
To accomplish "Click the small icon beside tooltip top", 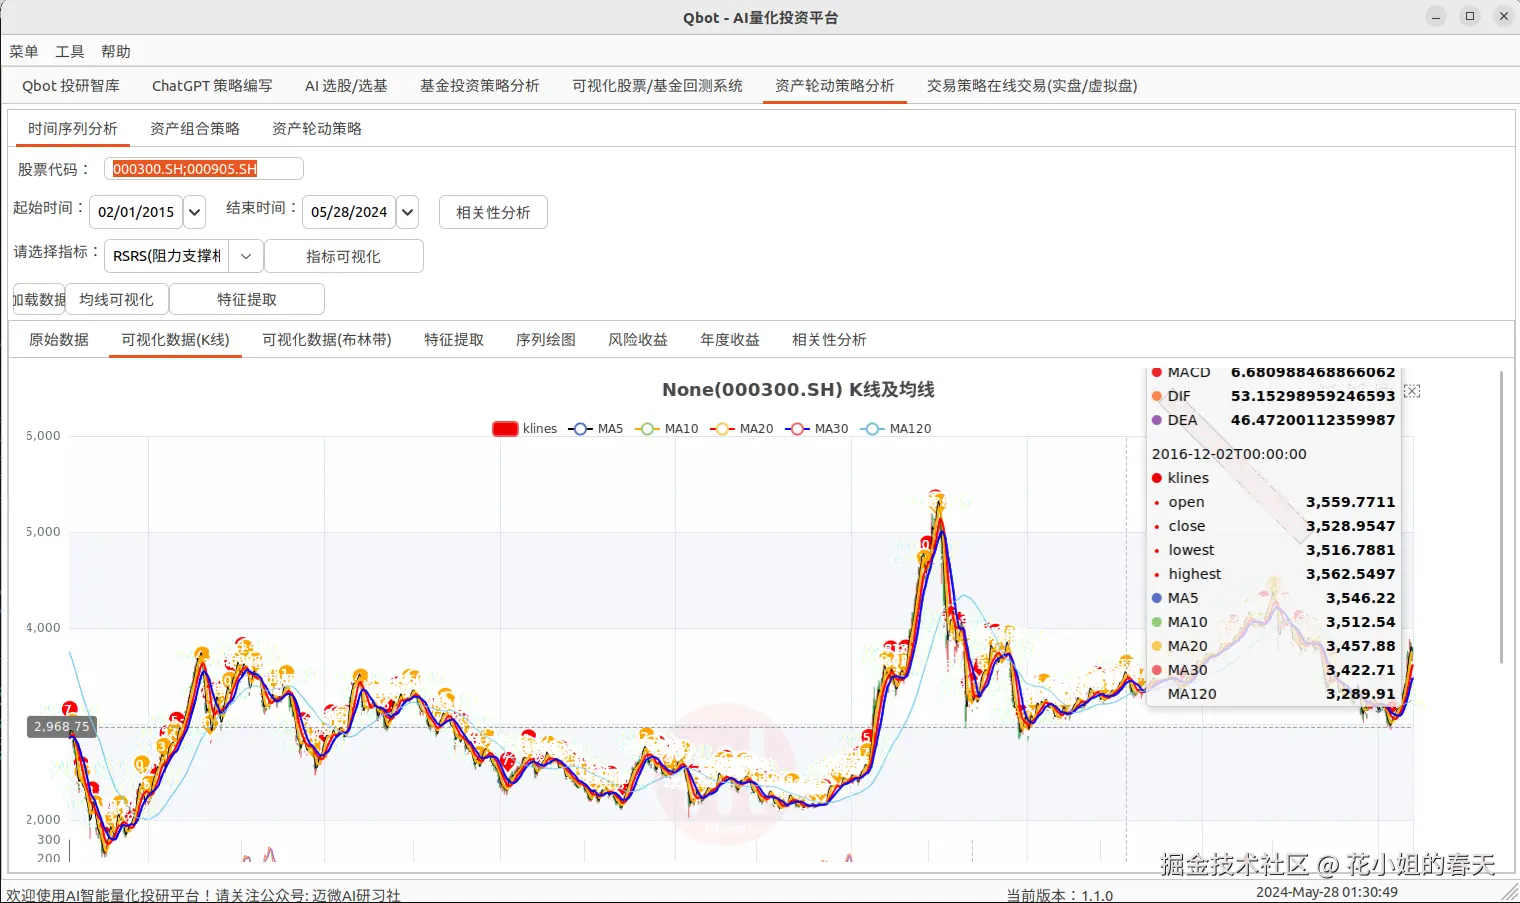I will coord(1412,391).
